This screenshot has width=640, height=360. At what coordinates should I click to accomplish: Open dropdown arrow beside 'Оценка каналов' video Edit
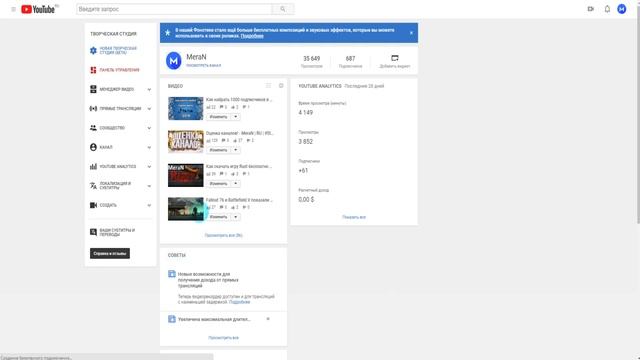(x=236, y=150)
